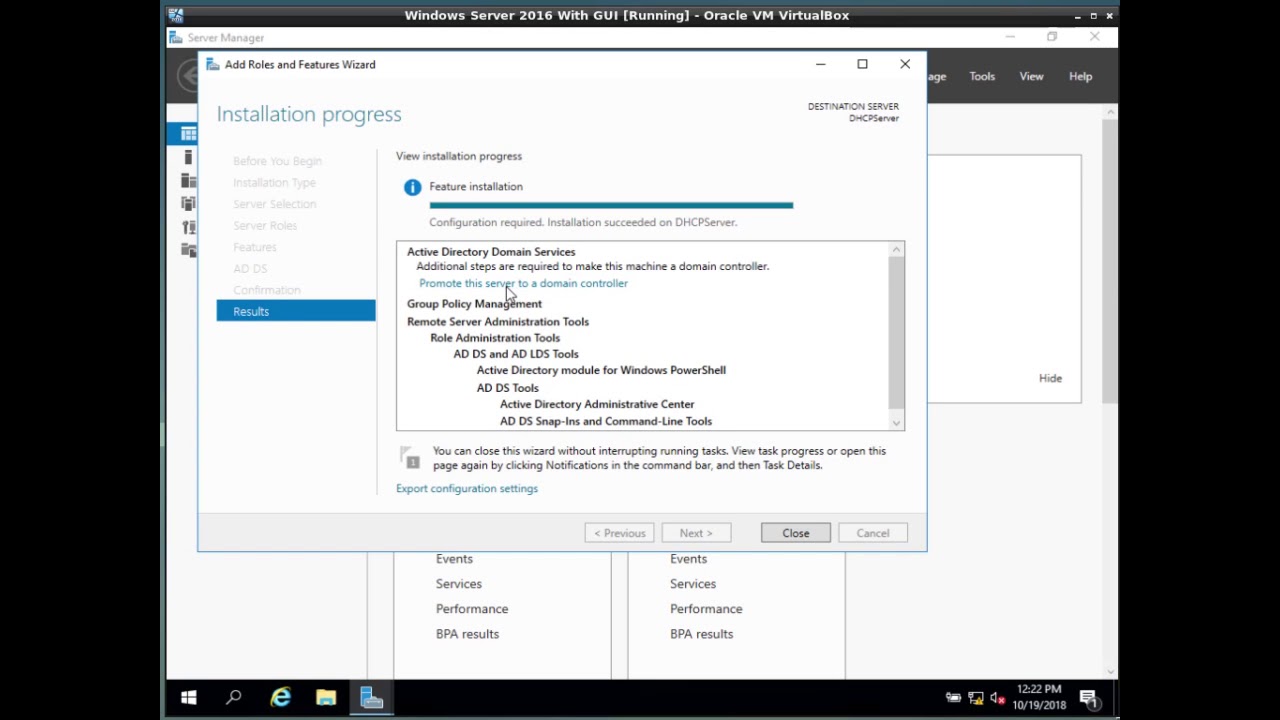Open left tile's Events link

click(454, 559)
